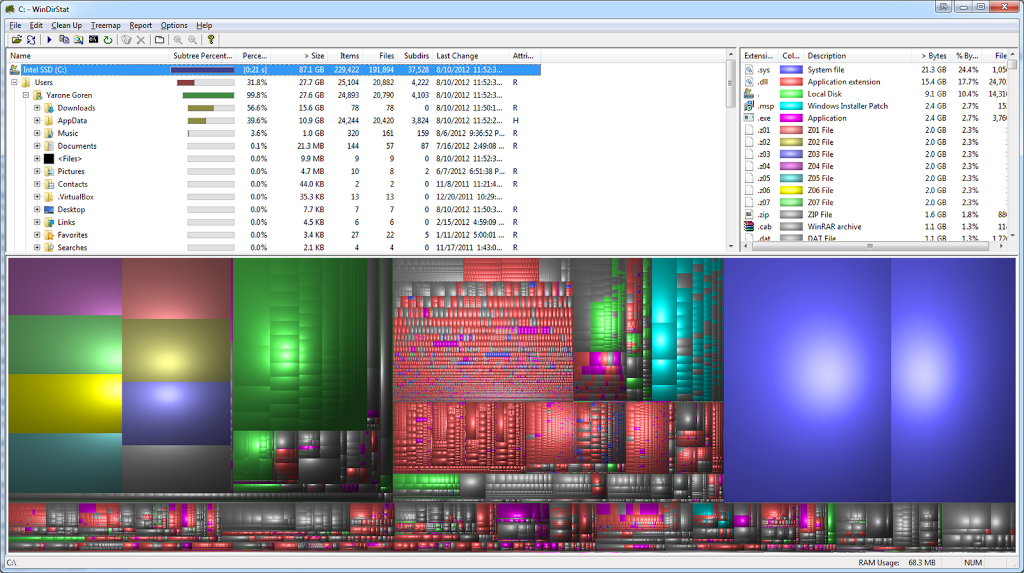The image size is (1024, 573).
Task: Click the Select Parent folder toolbar icon
Action: click(159, 40)
